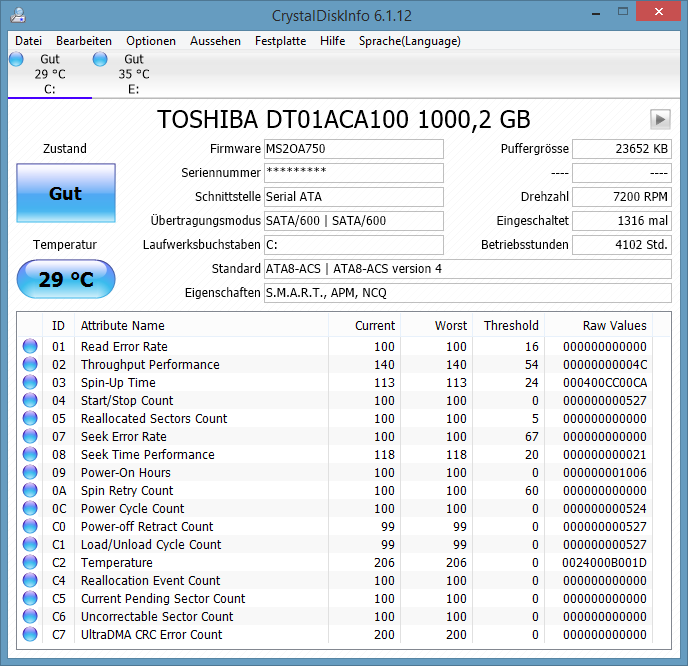Image resolution: width=688 pixels, height=666 pixels.
Task: Click current value 118 for Seek Time Performance
Action: tap(384, 455)
